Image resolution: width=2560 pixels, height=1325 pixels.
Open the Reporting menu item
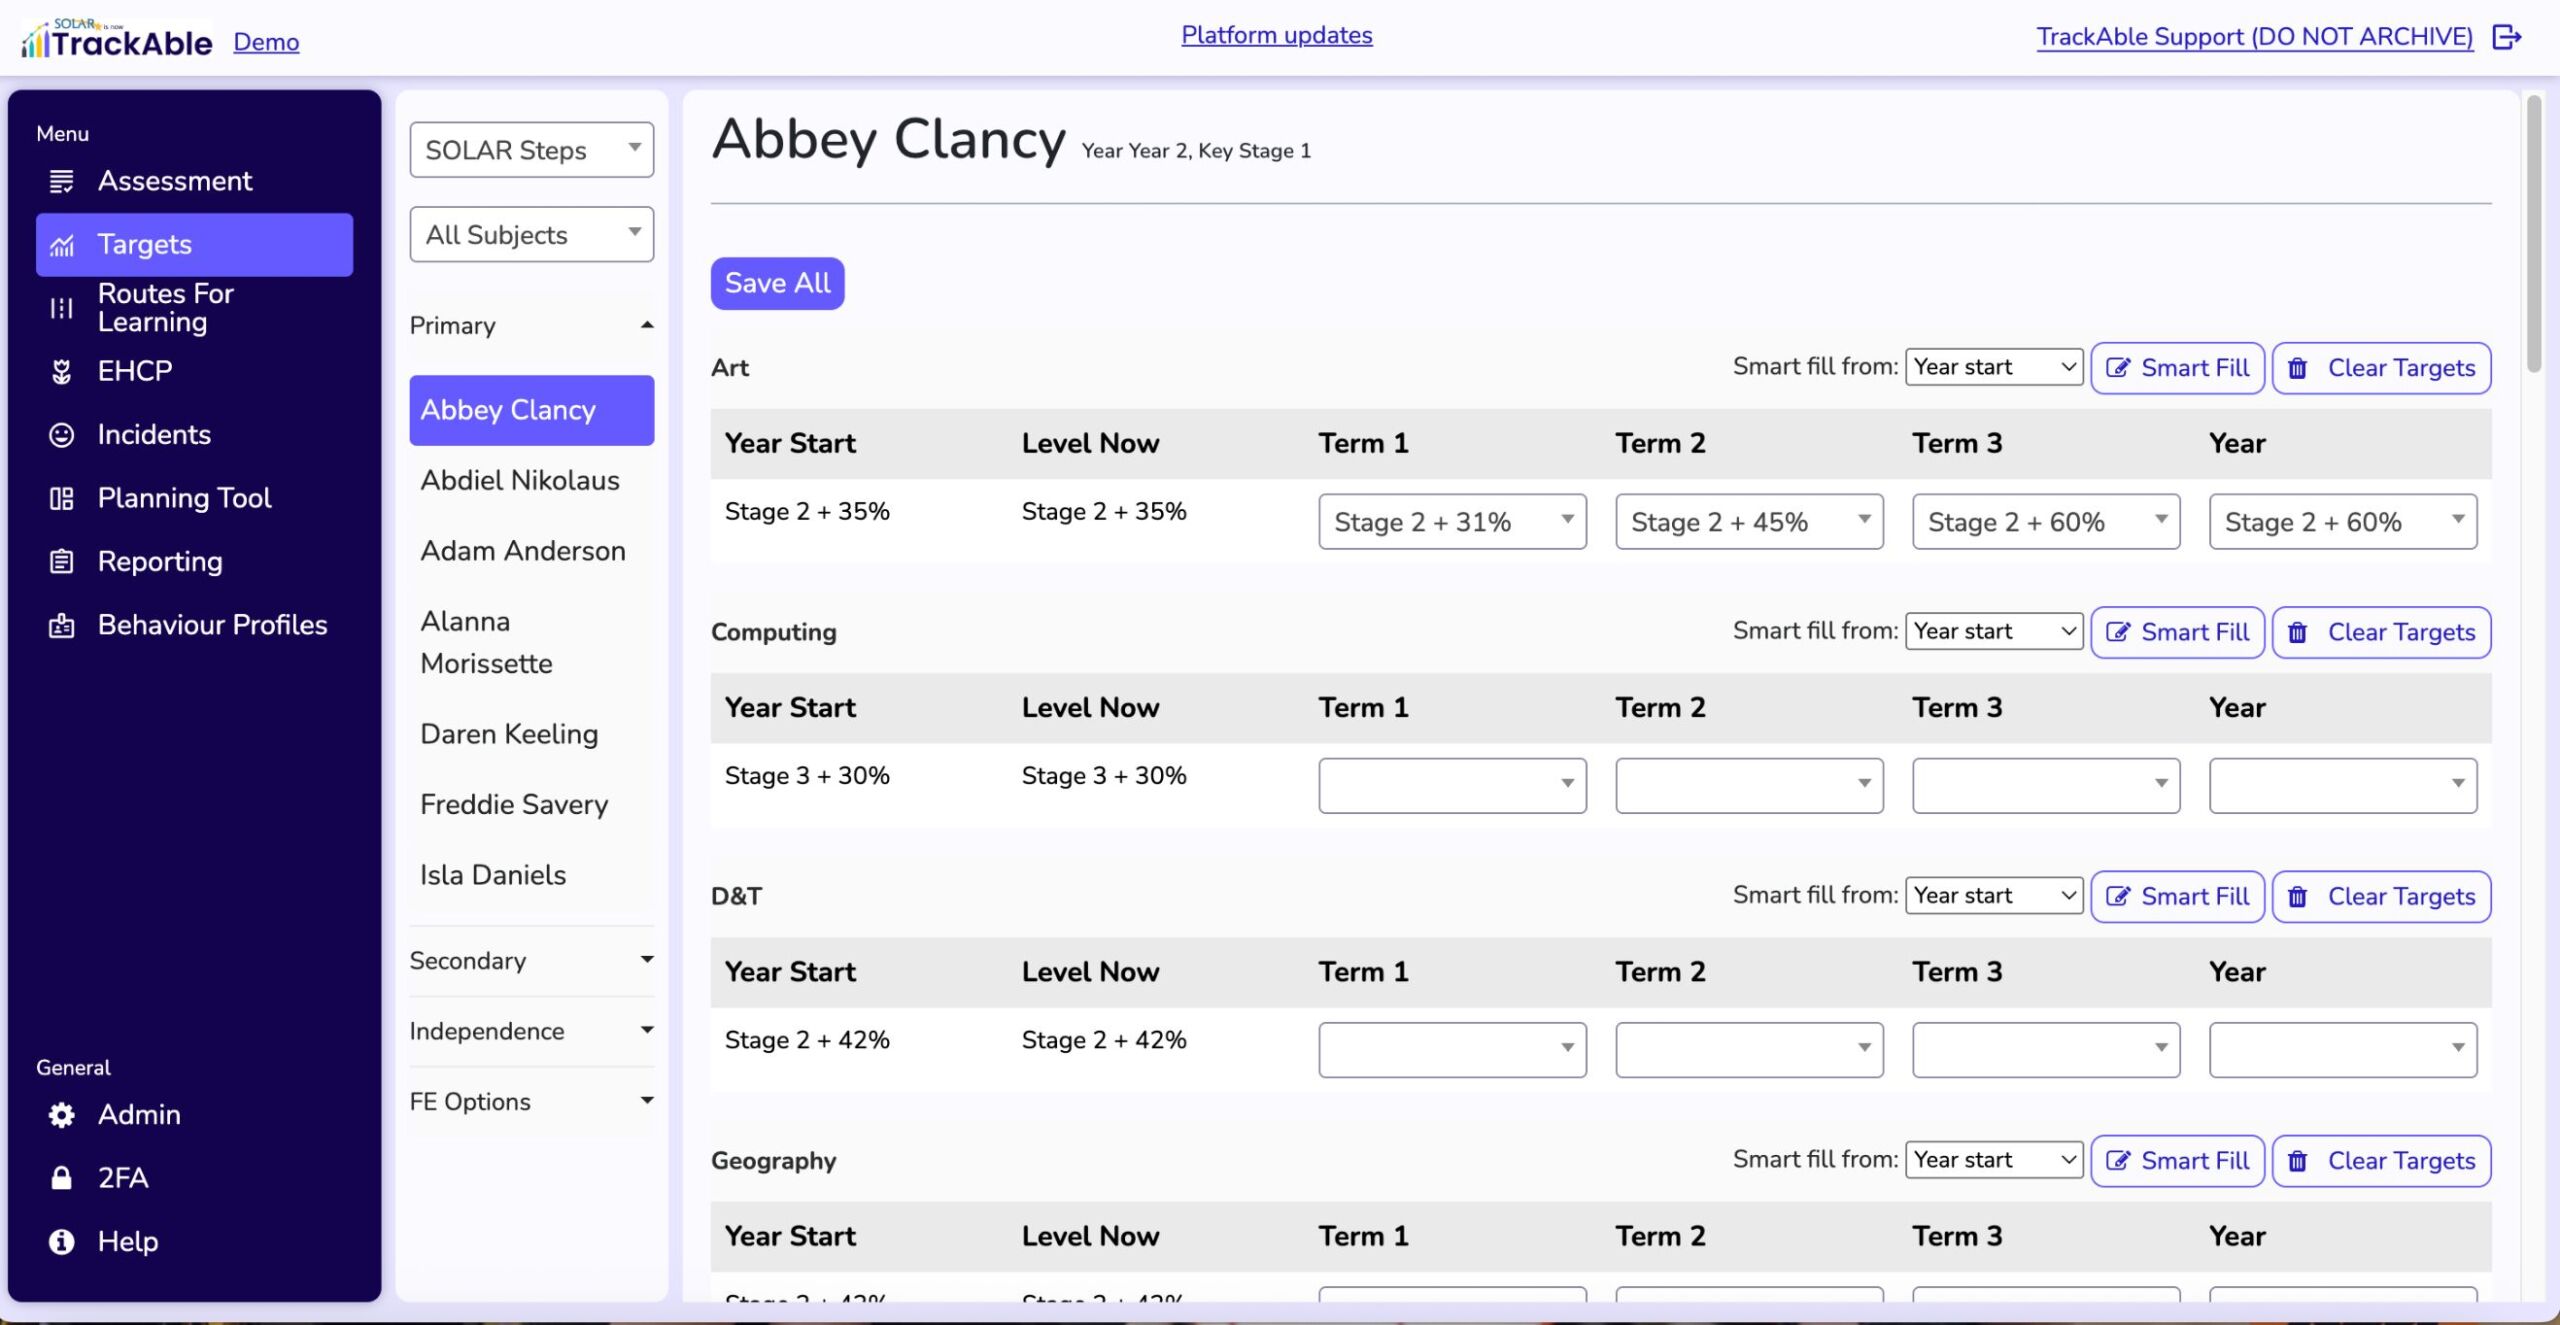pos(160,562)
